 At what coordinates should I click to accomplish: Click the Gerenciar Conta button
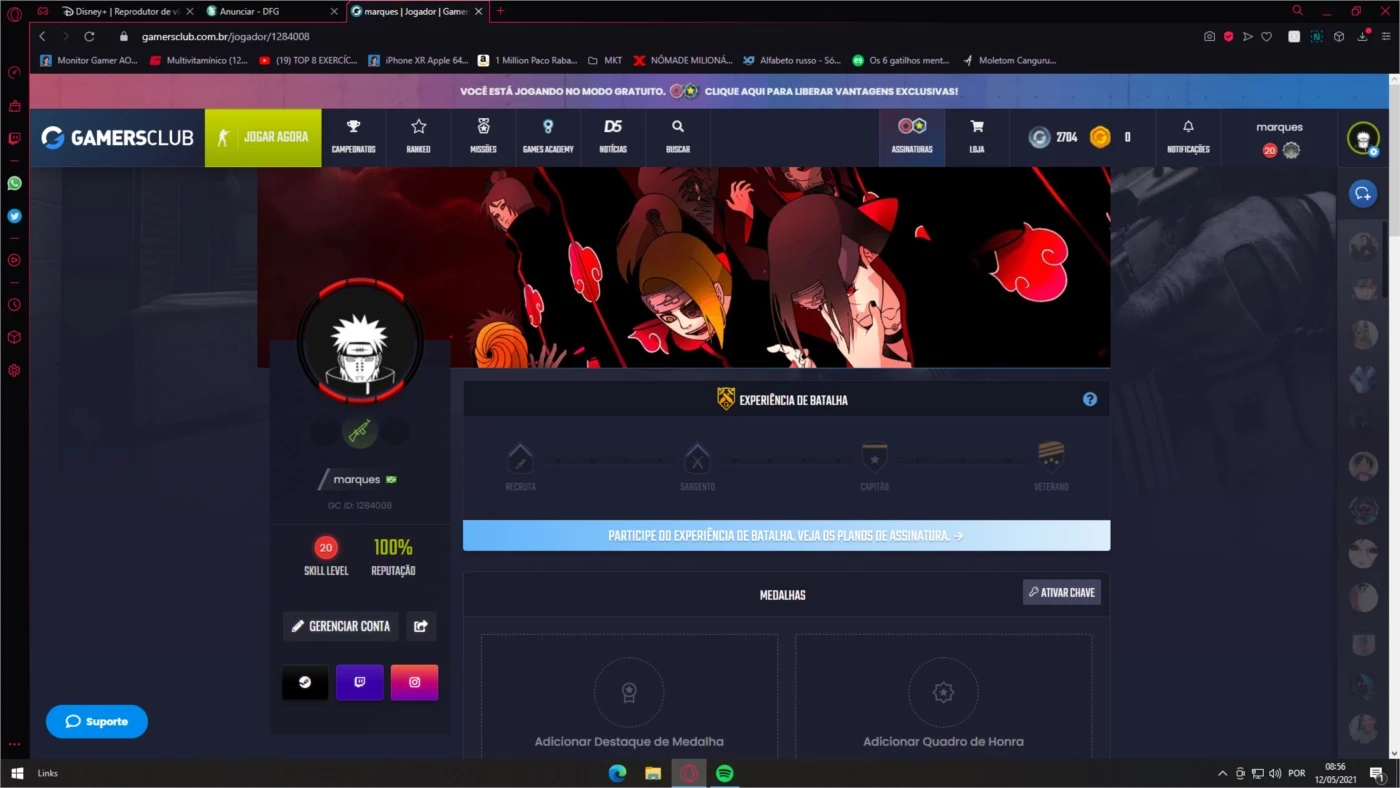pos(341,626)
